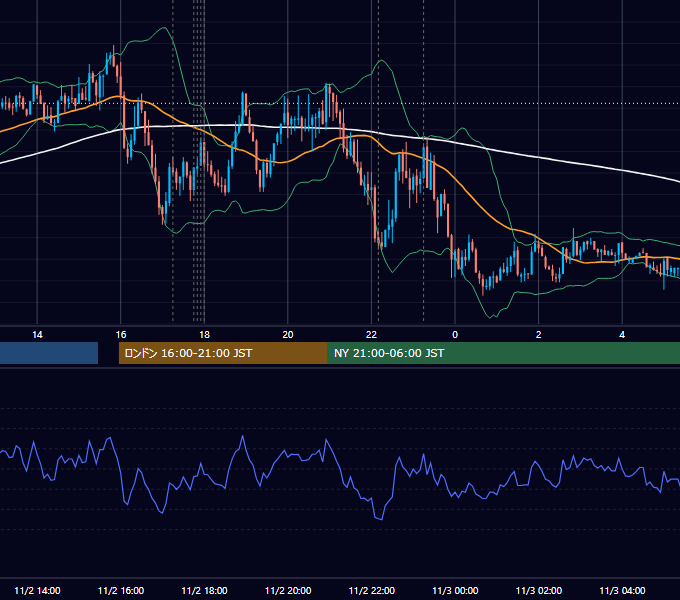Click the 11/3 00:00 date label

pyautogui.click(x=455, y=590)
